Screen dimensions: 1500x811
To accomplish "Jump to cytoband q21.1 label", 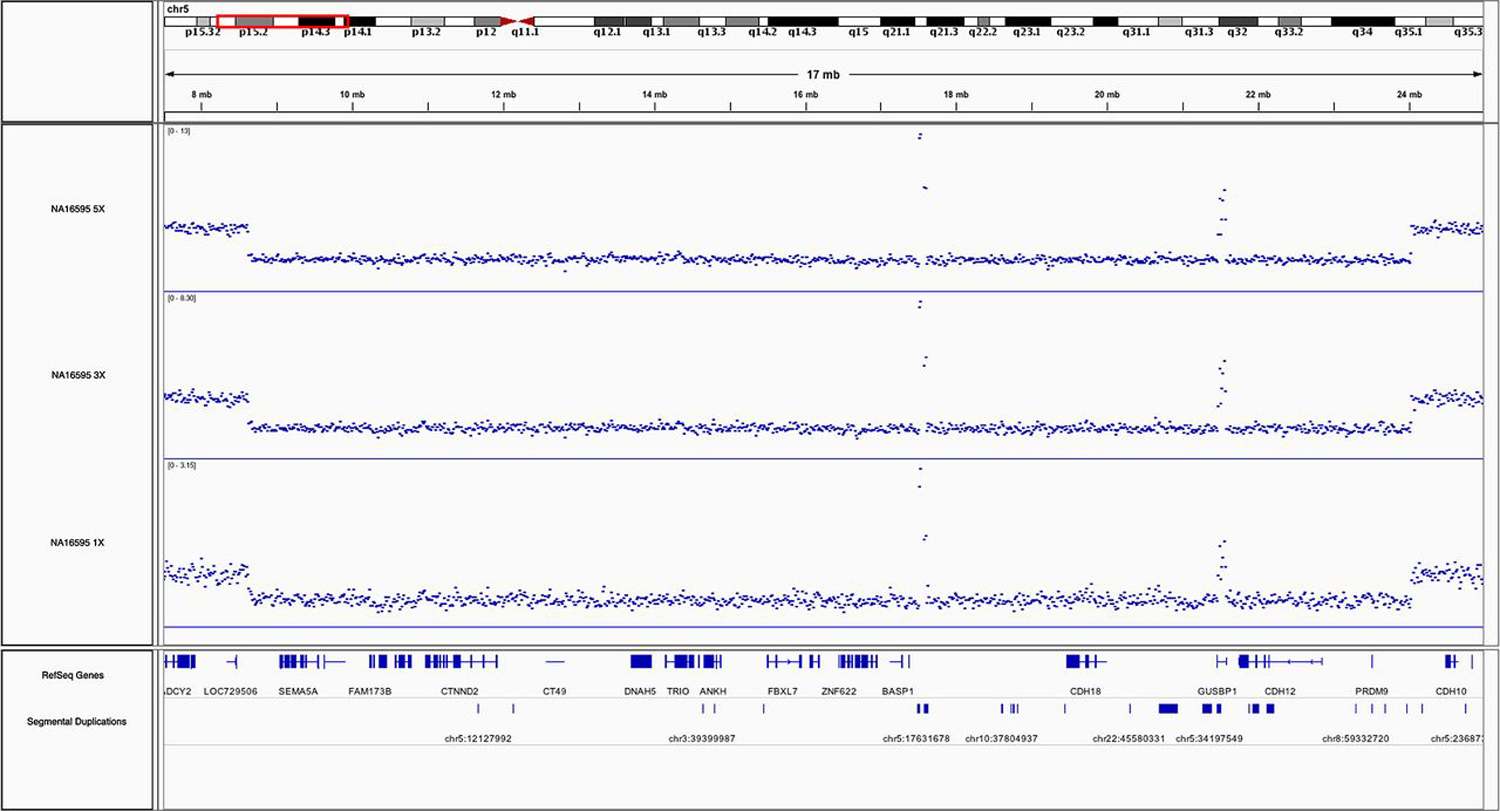I will [x=897, y=33].
